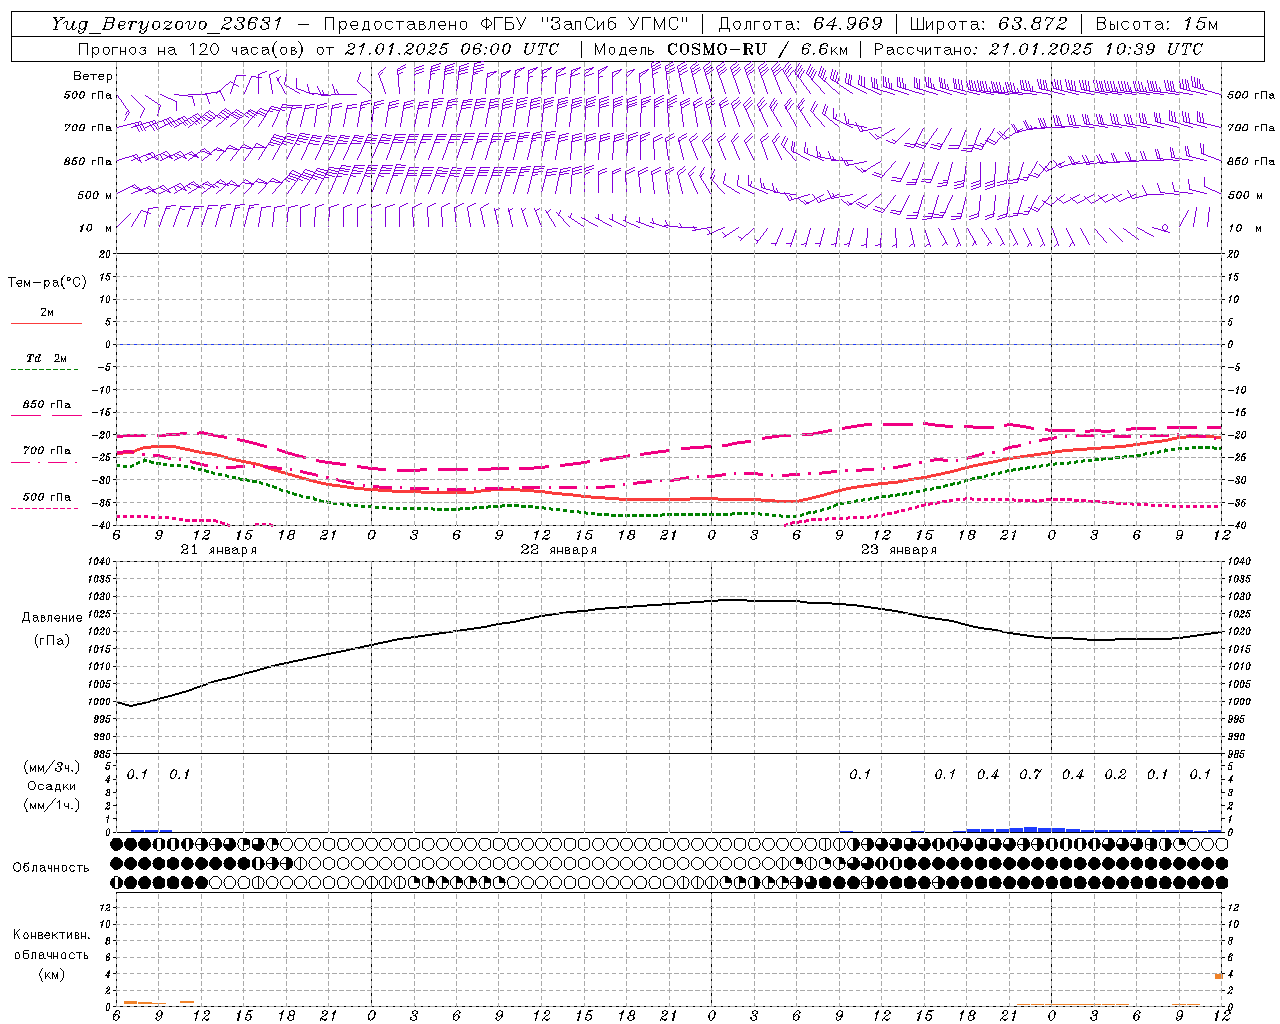This screenshot has height=1024, width=1280.
Task: Click the station height label Высота: 15м
Action: pyautogui.click(x=1157, y=24)
